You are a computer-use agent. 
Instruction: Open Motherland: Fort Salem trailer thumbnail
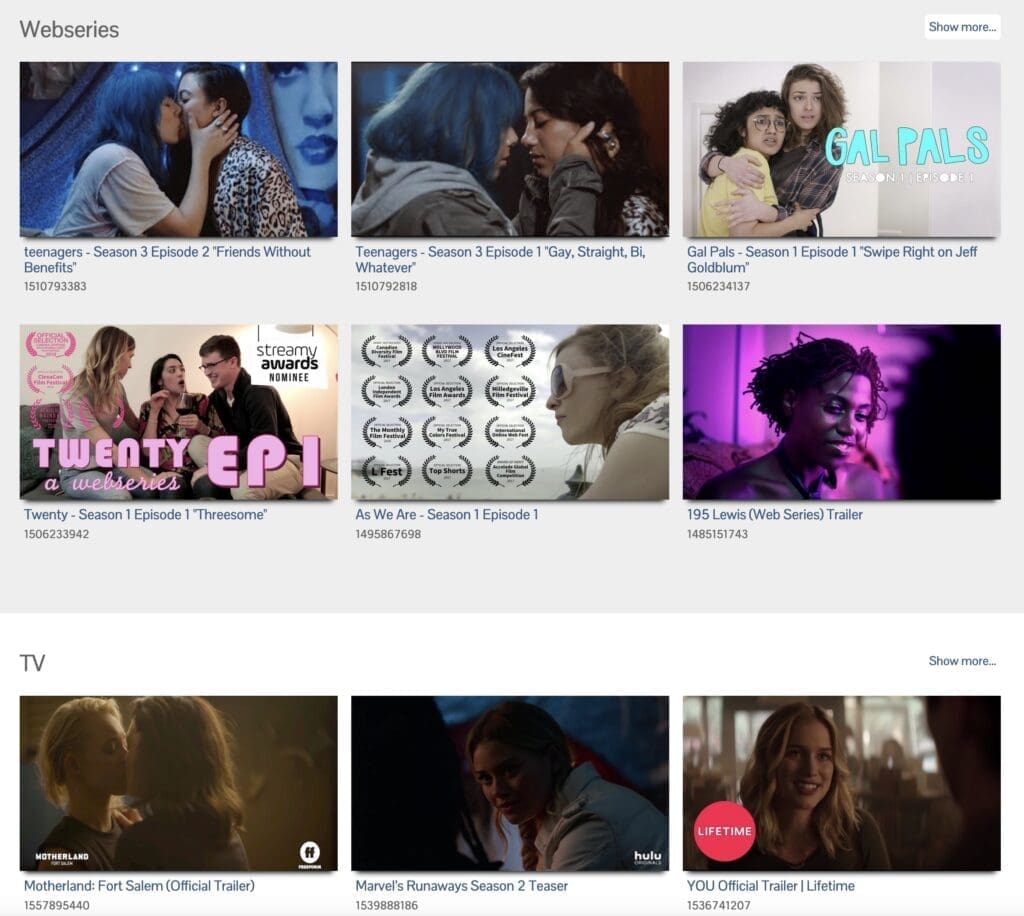coord(179,783)
